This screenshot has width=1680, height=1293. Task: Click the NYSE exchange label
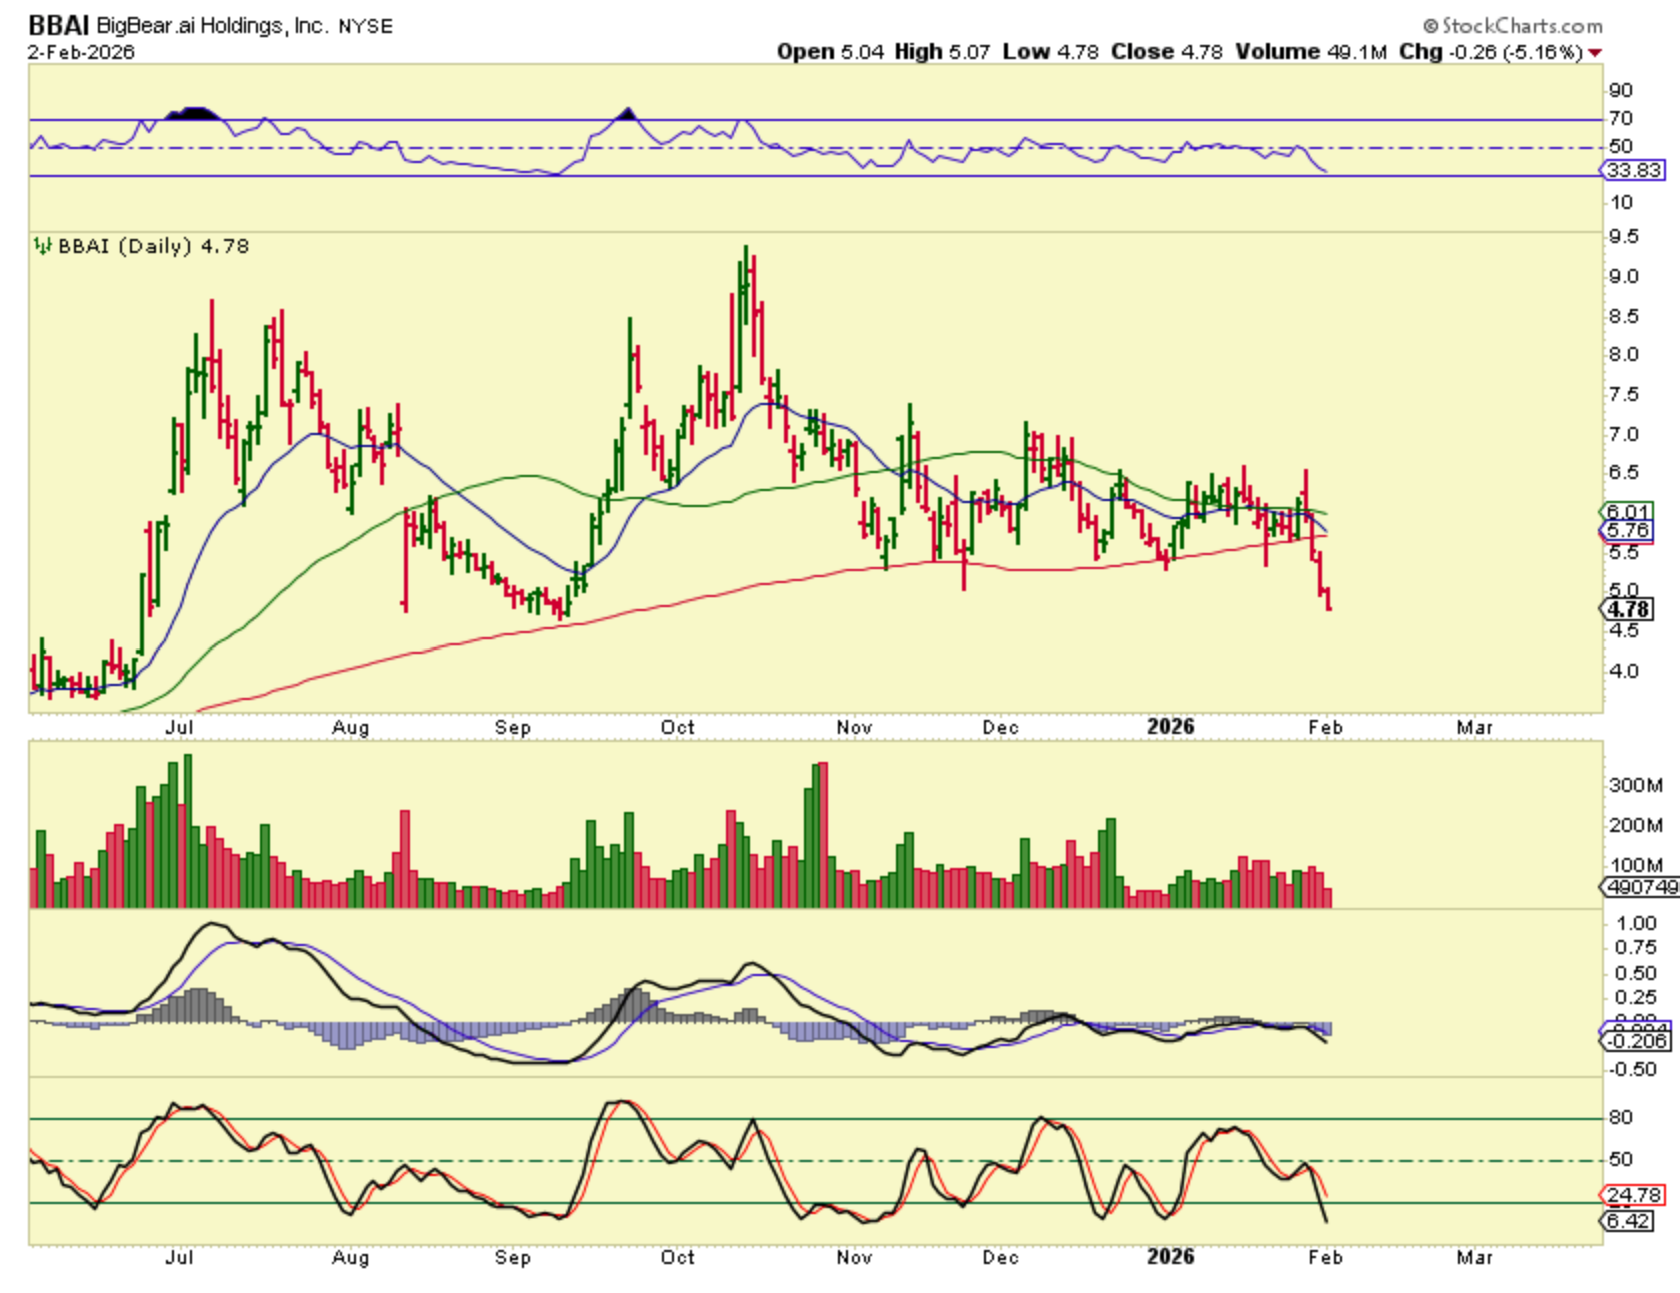[365, 27]
